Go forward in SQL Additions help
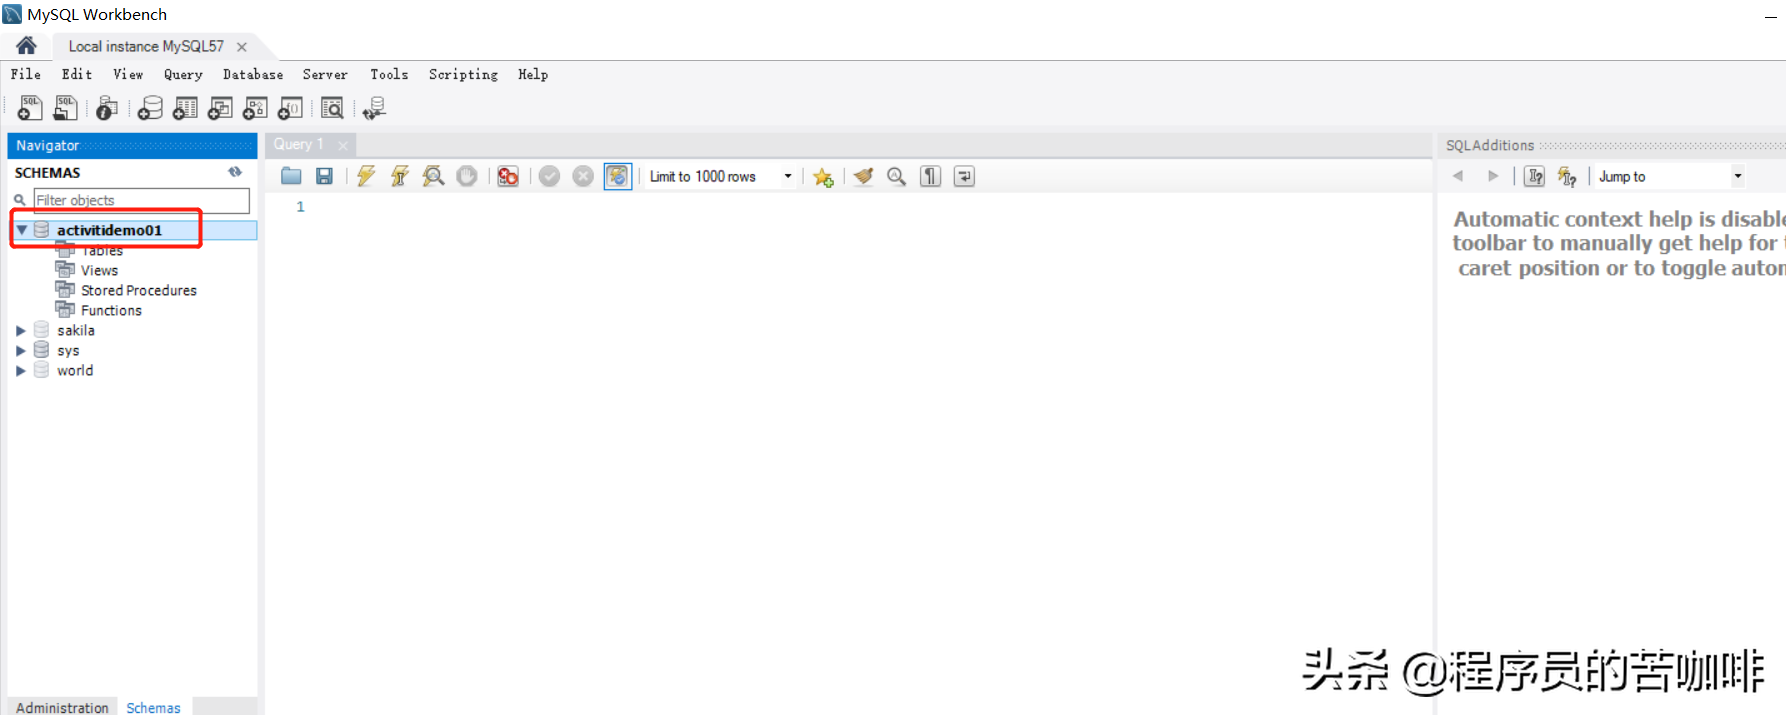 (x=1493, y=176)
